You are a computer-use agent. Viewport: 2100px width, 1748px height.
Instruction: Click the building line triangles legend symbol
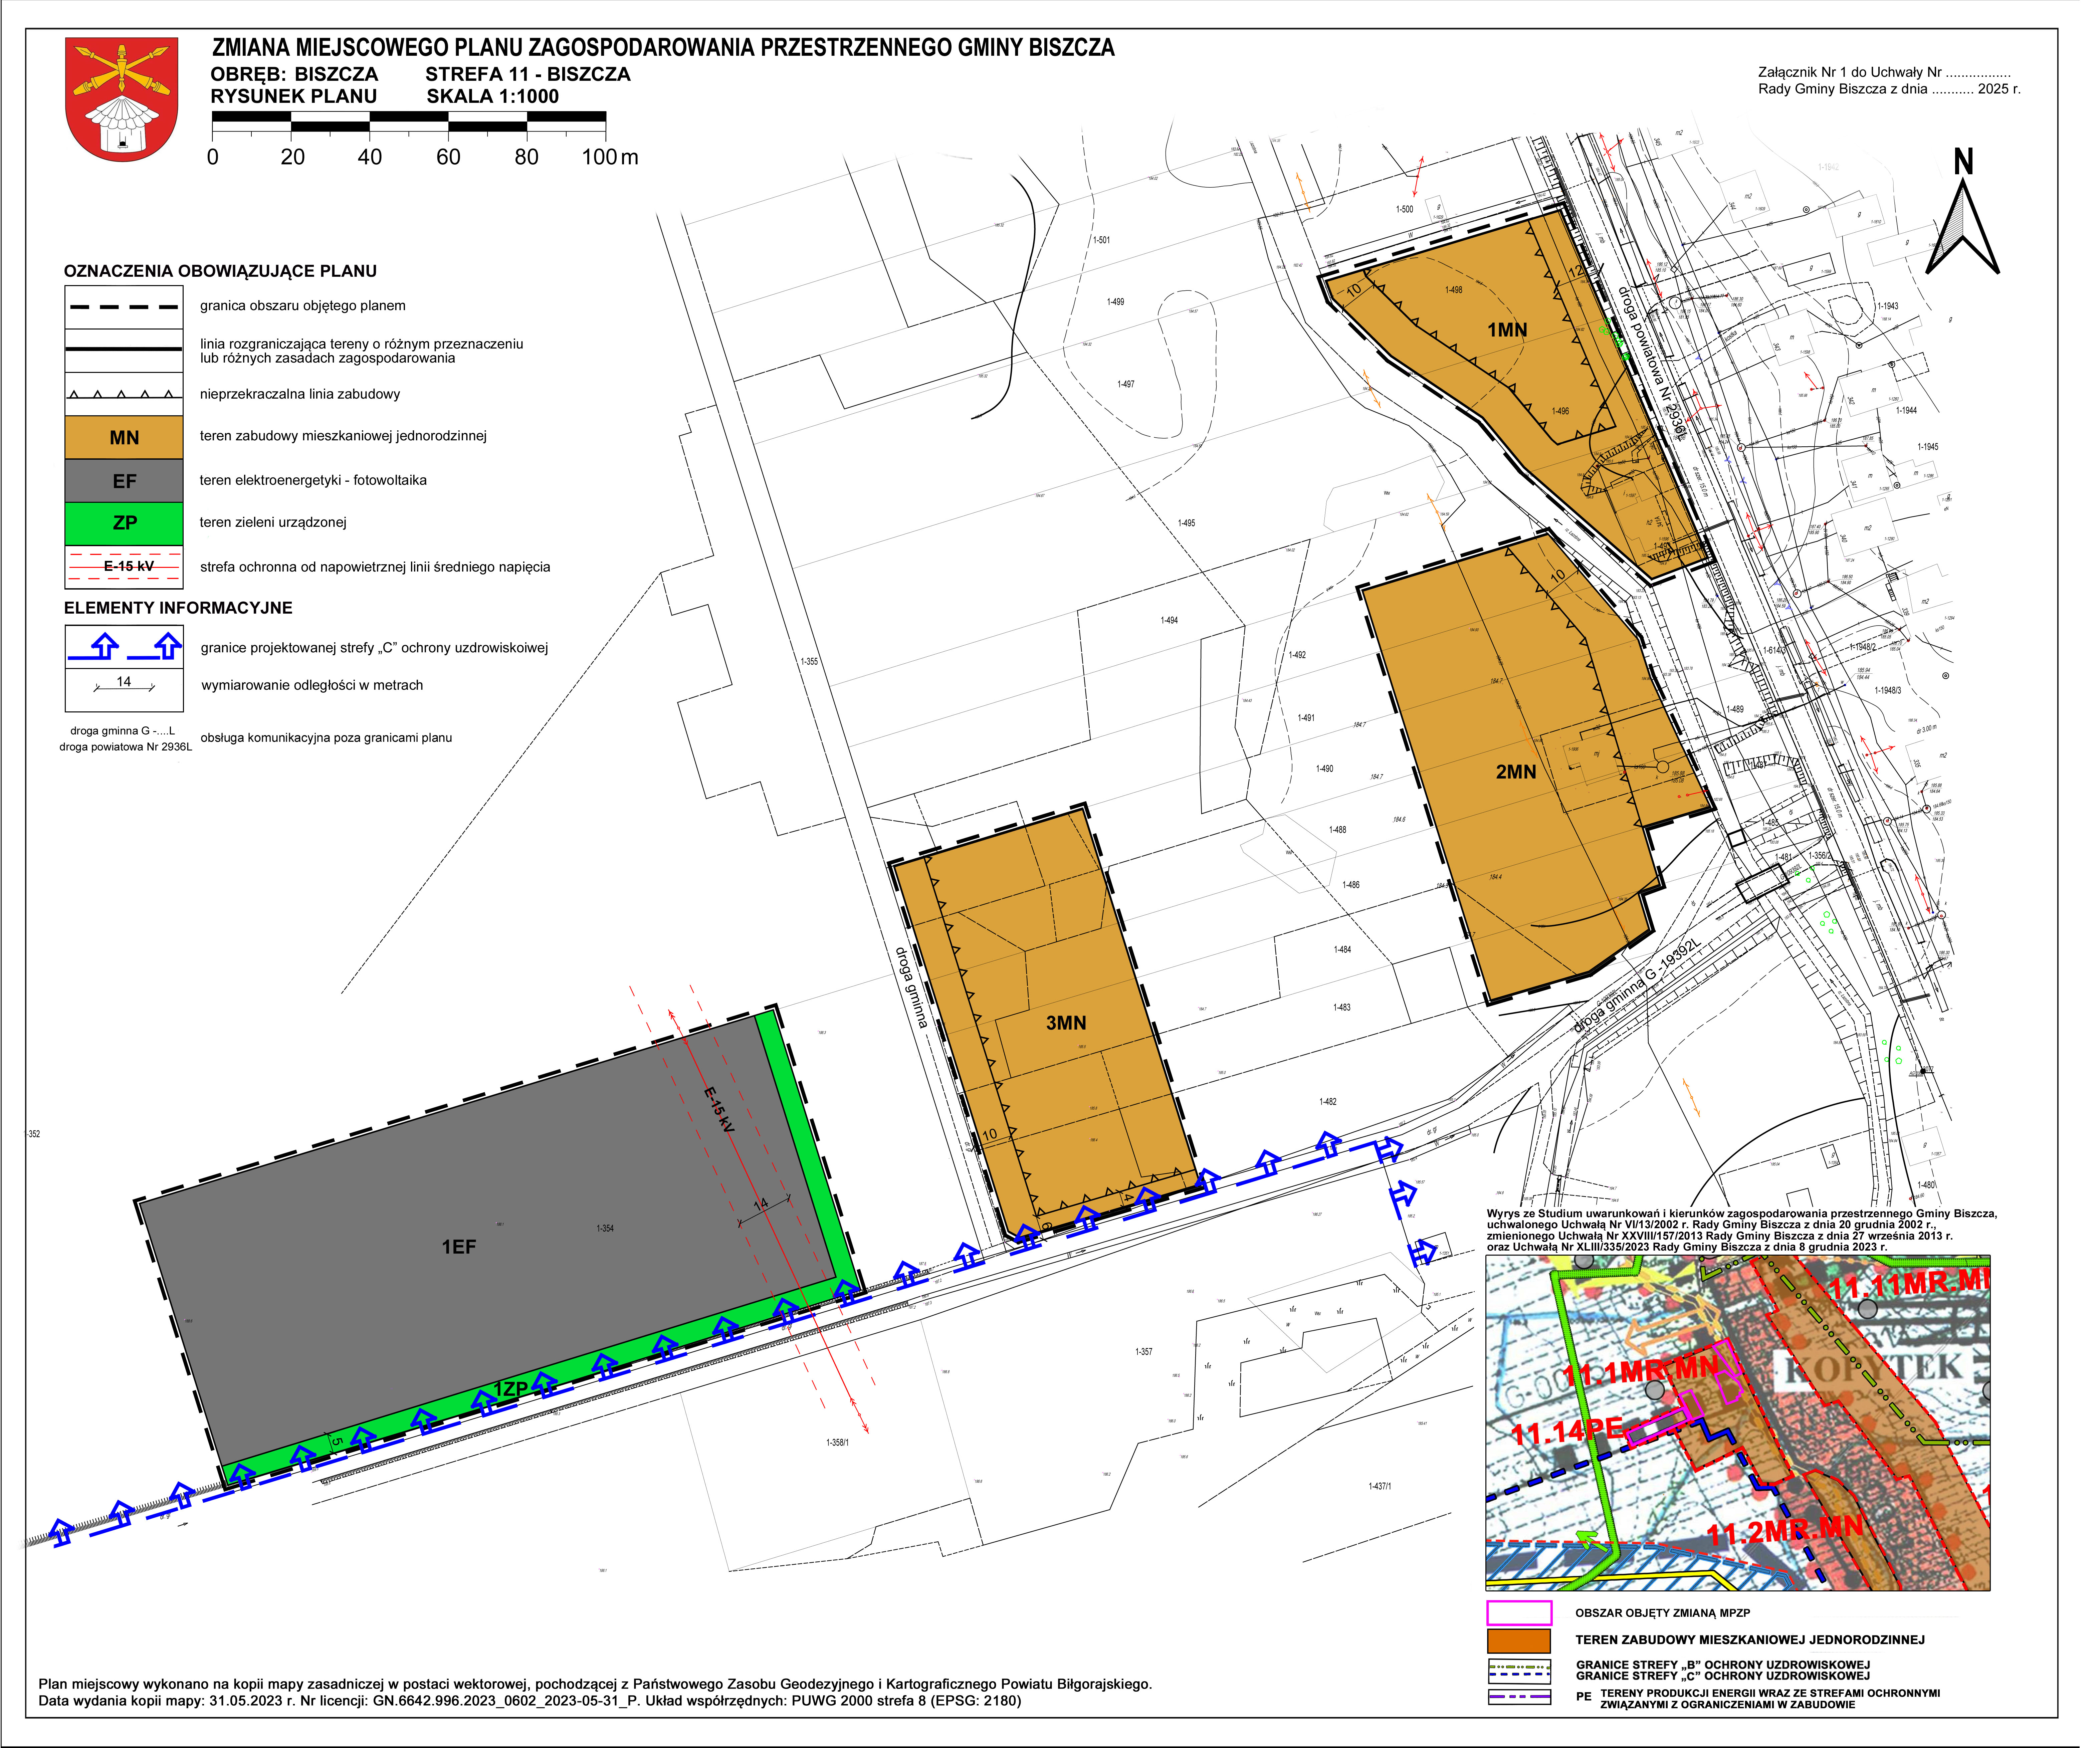[x=124, y=394]
